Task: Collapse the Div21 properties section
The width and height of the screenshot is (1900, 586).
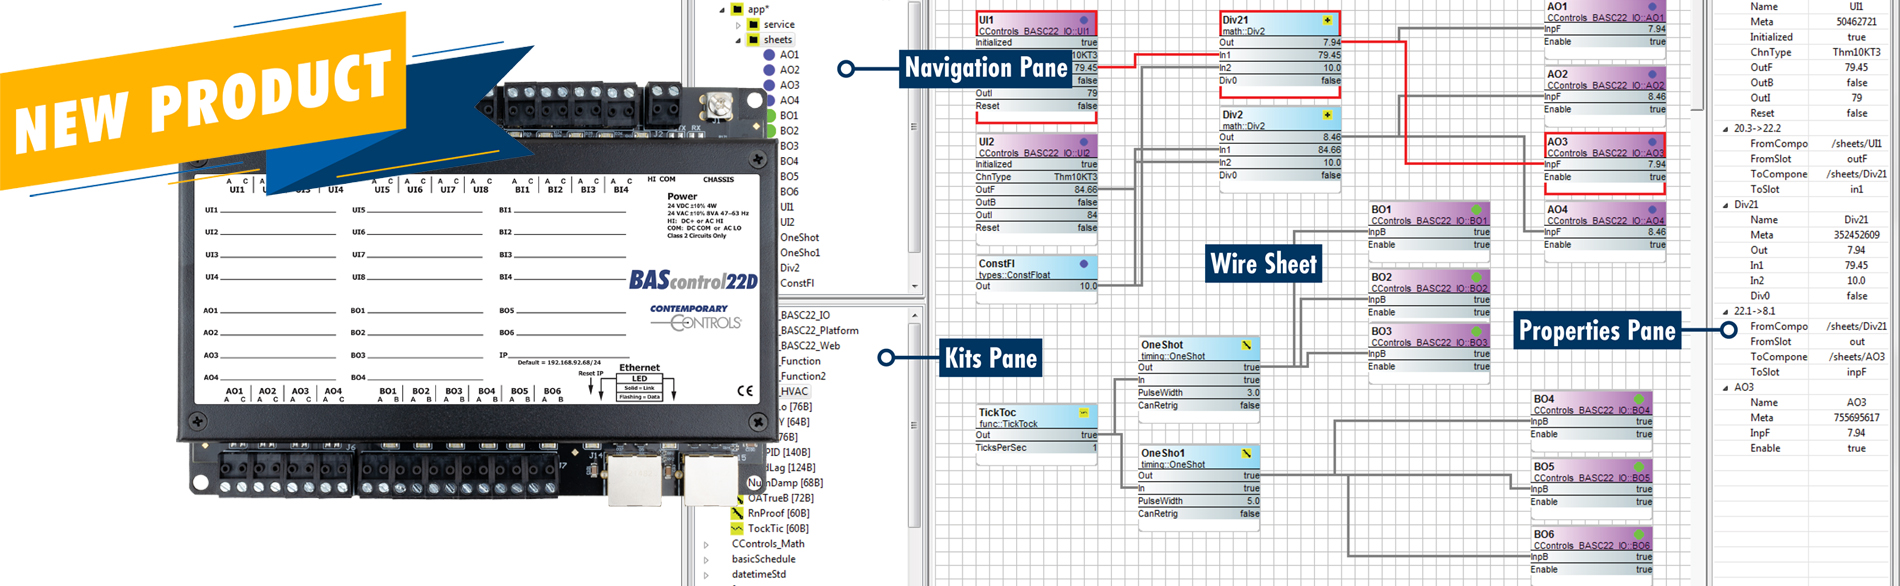Action: 1725,205
